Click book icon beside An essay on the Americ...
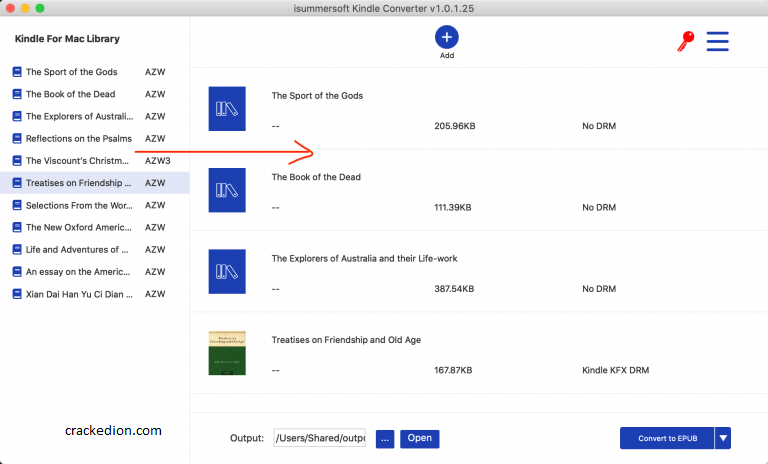 (17, 272)
